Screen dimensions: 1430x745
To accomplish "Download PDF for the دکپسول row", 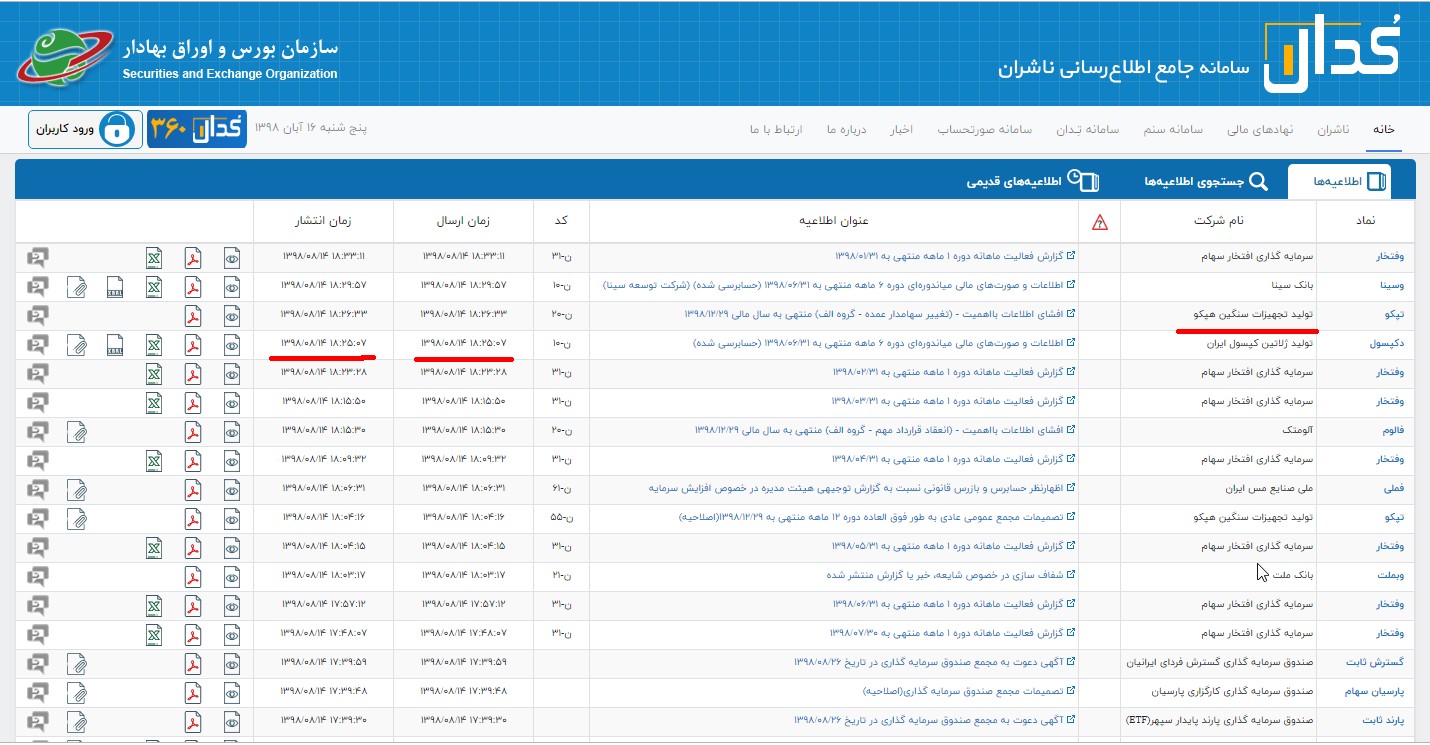I will tap(192, 345).
